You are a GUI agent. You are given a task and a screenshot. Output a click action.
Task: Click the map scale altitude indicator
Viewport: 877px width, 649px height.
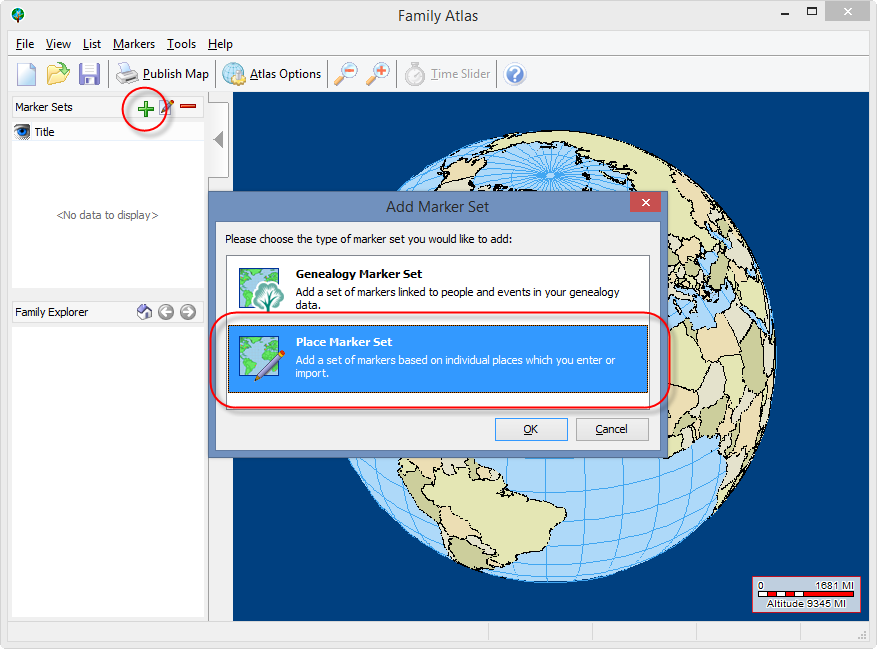(x=806, y=594)
